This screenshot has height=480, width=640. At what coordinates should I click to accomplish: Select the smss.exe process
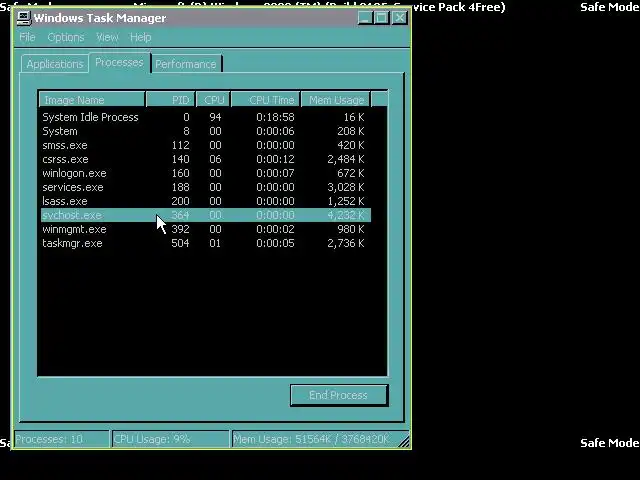(206, 145)
